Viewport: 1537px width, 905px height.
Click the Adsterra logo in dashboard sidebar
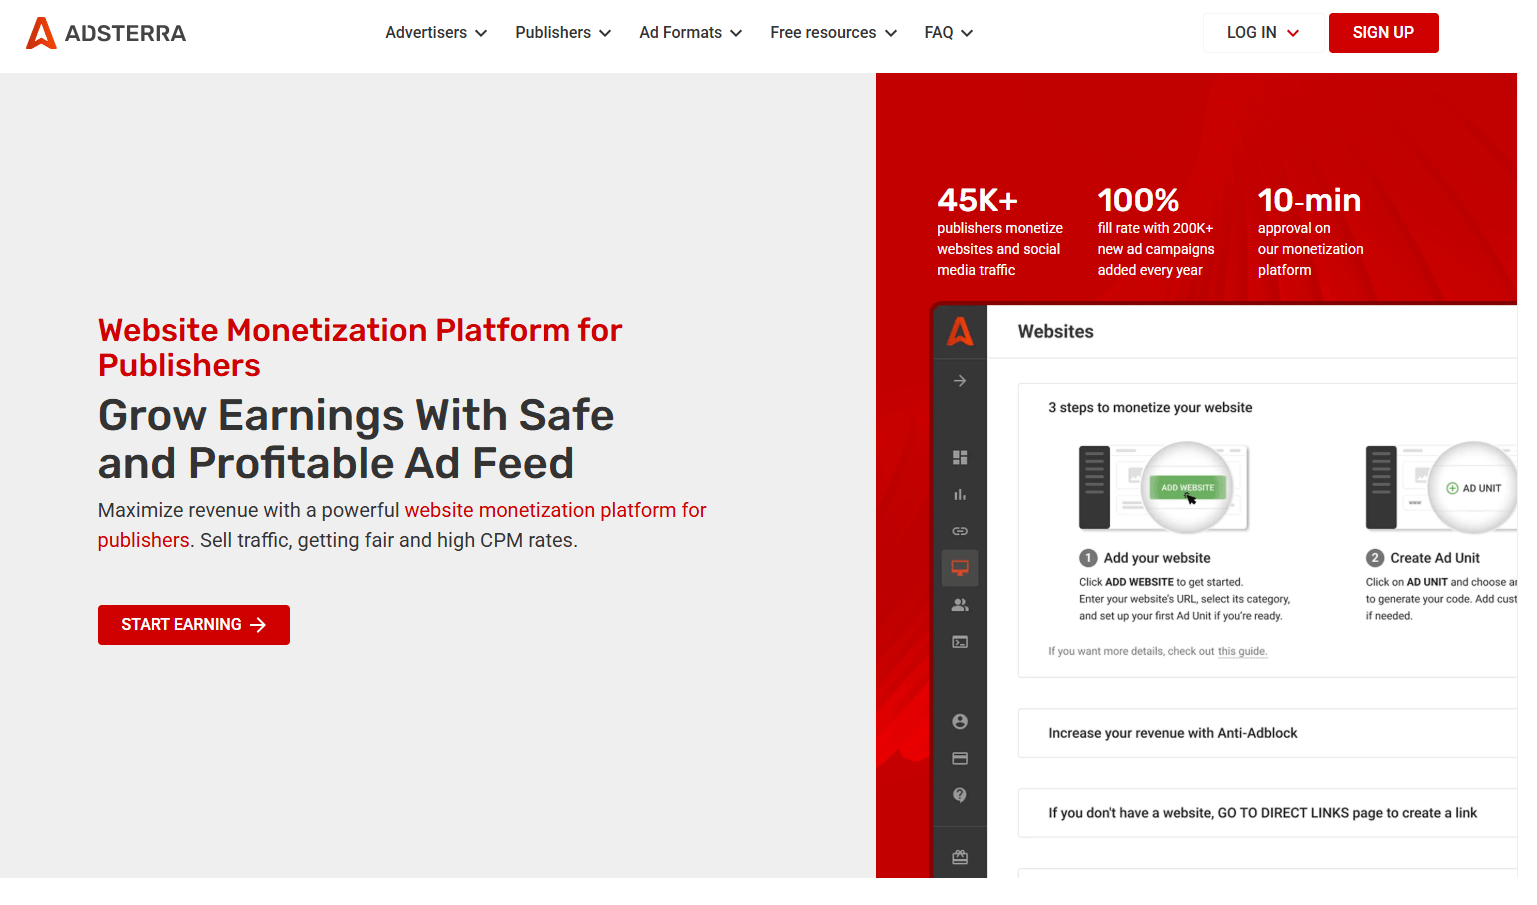point(960,331)
